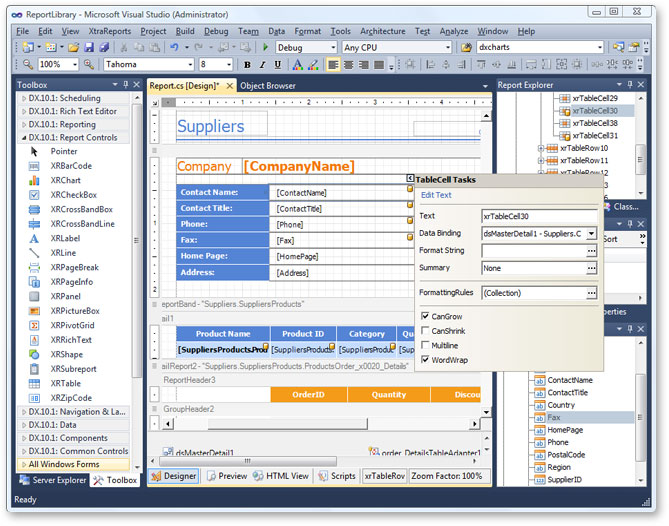Viewport: 669px width, 526px height.
Task: Click the Edit Text link
Action: (436, 195)
